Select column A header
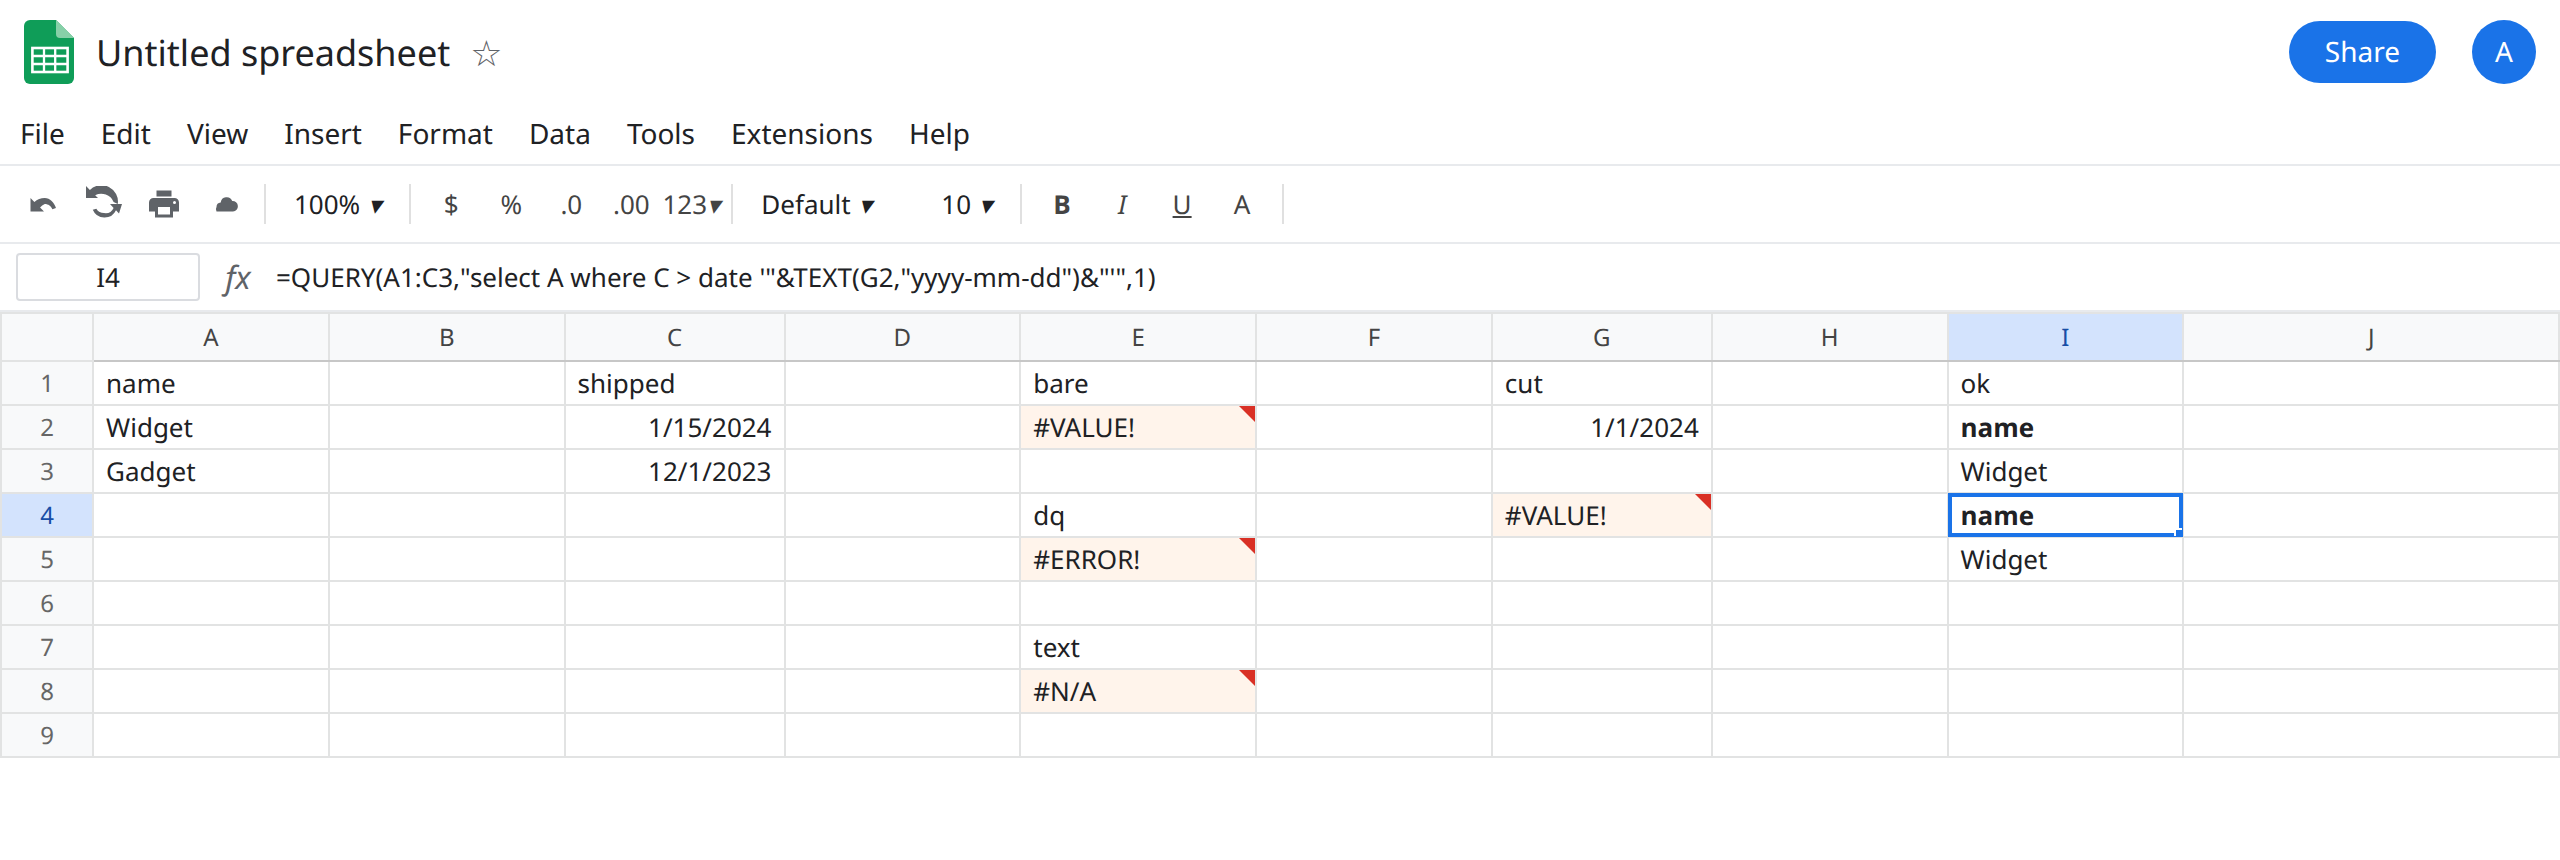 tap(211, 337)
